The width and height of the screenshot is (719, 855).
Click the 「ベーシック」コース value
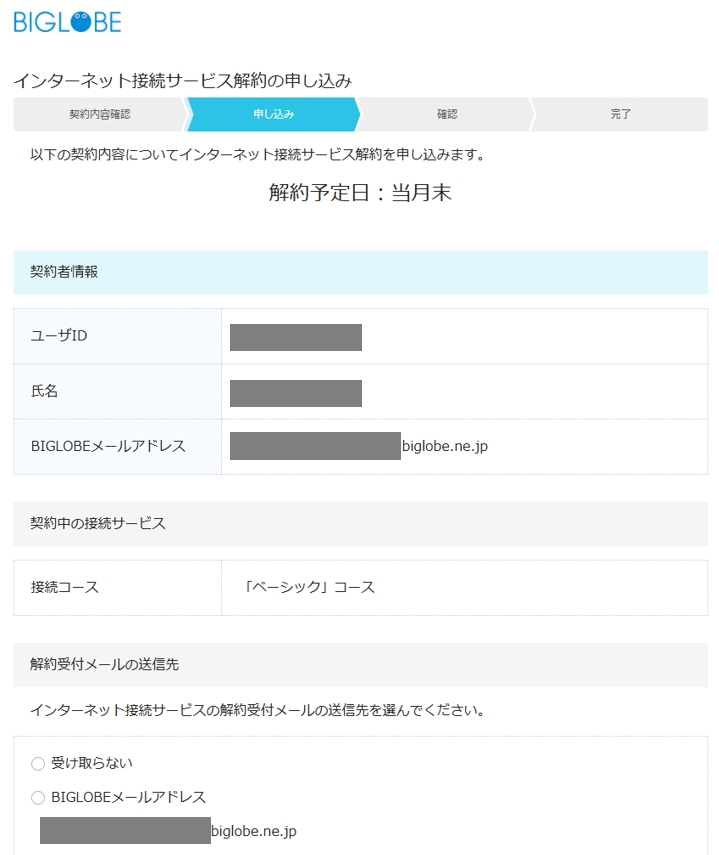pos(309,587)
